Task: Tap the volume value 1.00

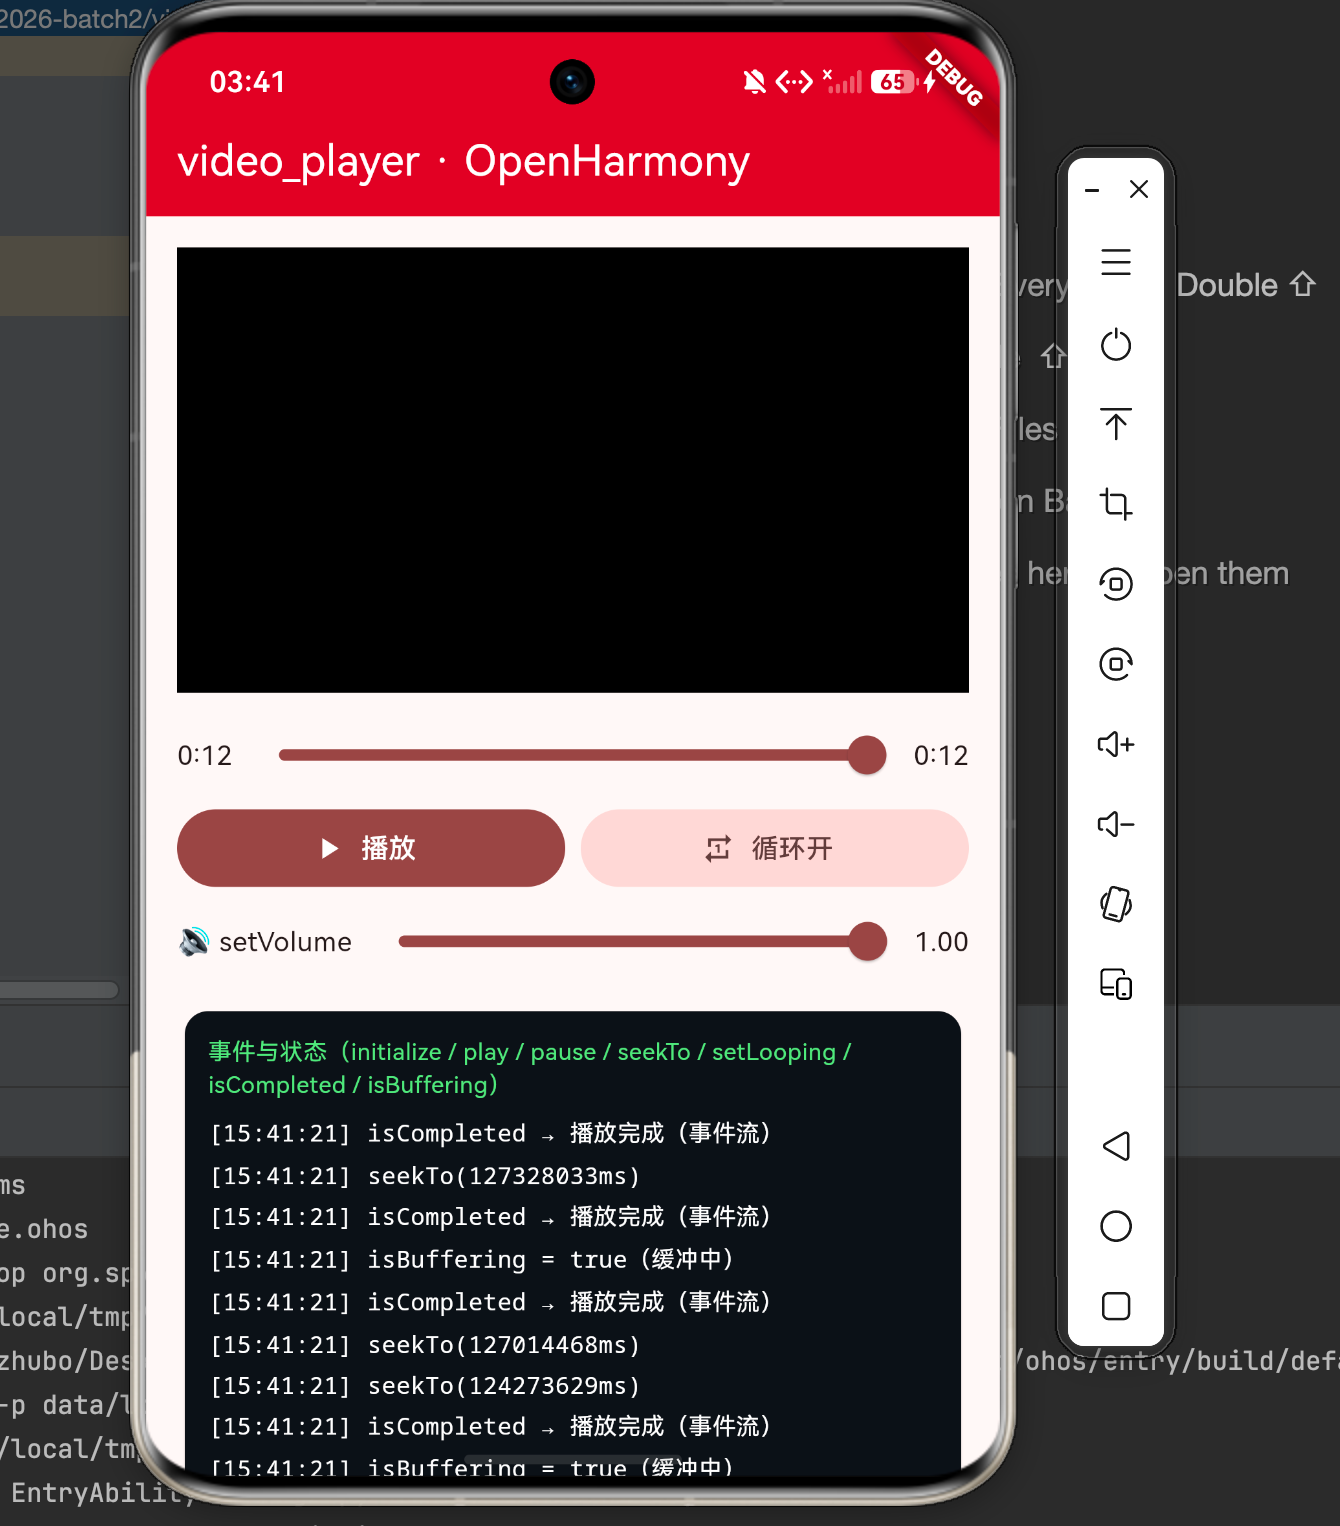Action: 942,942
